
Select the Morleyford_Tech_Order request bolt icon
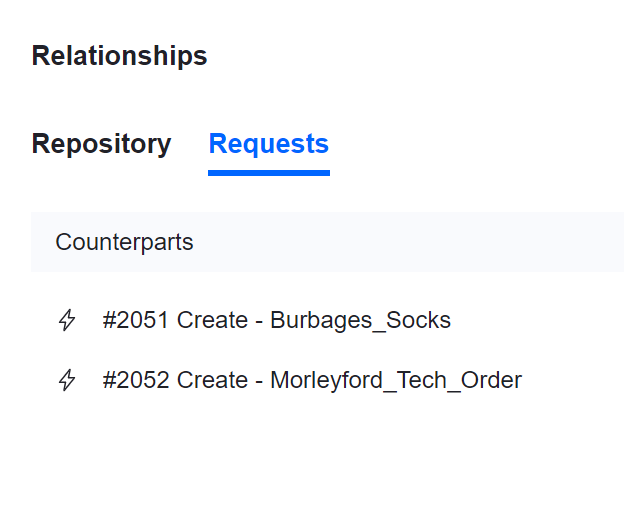coord(67,381)
